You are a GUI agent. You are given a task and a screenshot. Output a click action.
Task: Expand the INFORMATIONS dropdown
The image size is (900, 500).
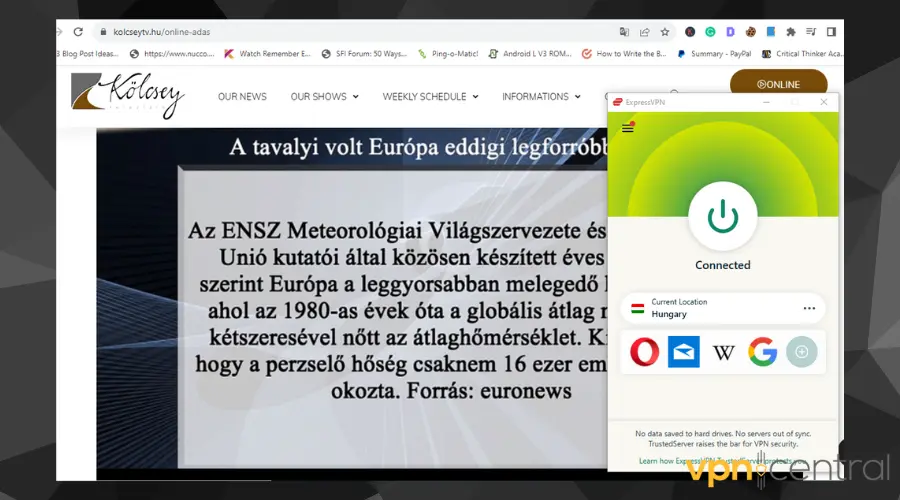[x=541, y=97]
